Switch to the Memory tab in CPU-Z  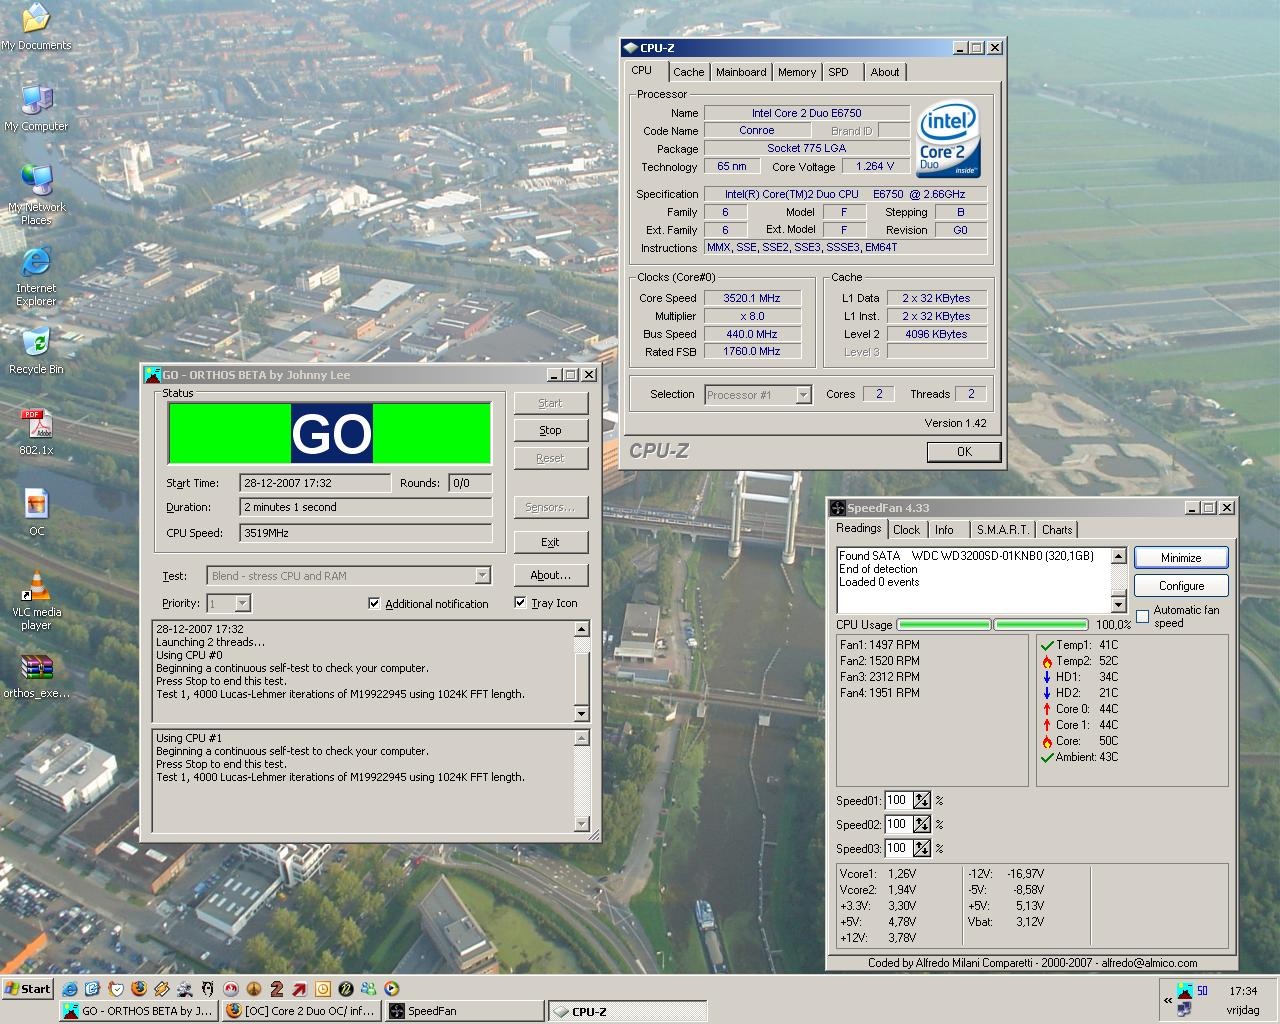pyautogui.click(x=796, y=72)
